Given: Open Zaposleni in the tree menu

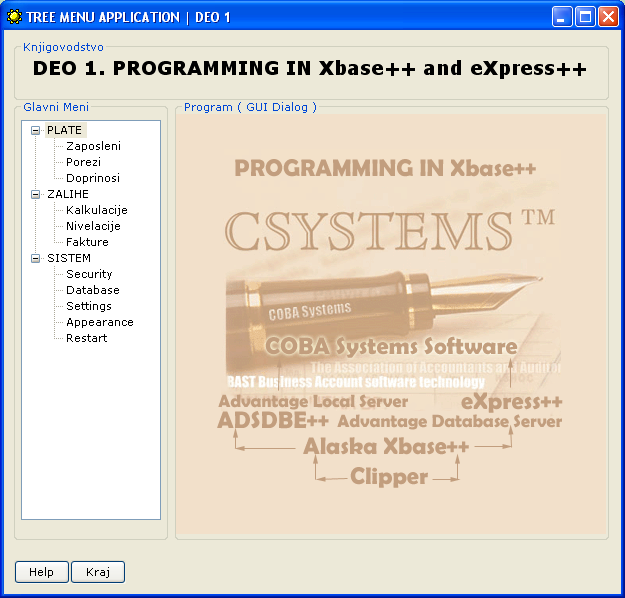Looking at the screenshot, I should point(93,146).
